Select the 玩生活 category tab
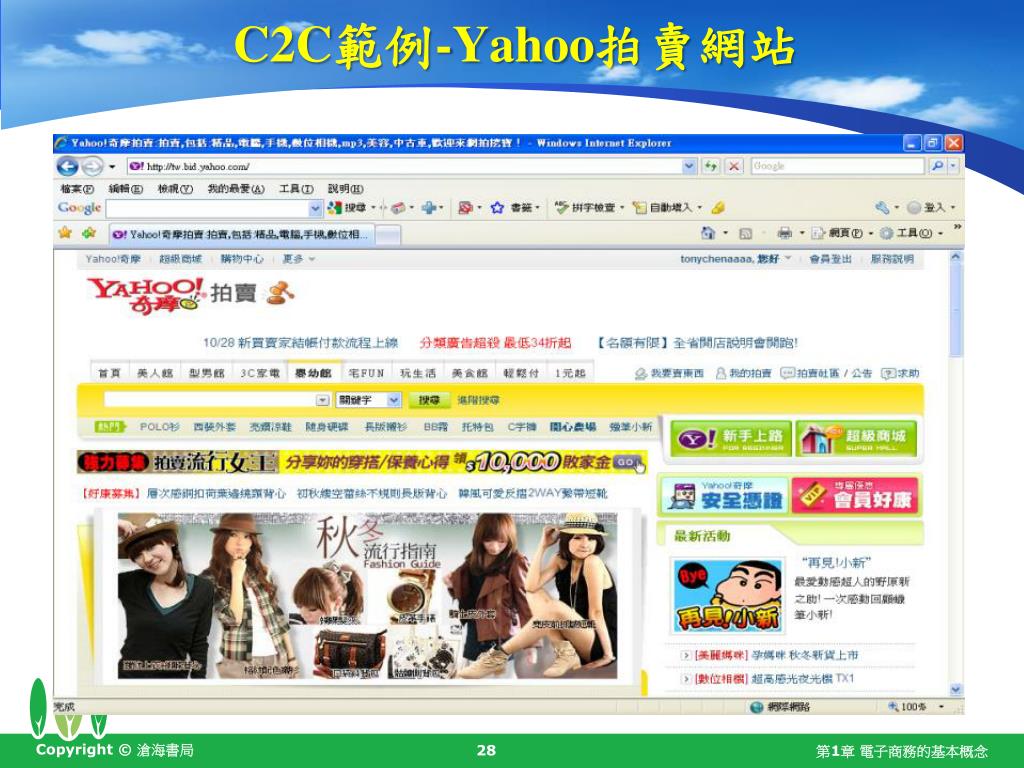 [418, 373]
